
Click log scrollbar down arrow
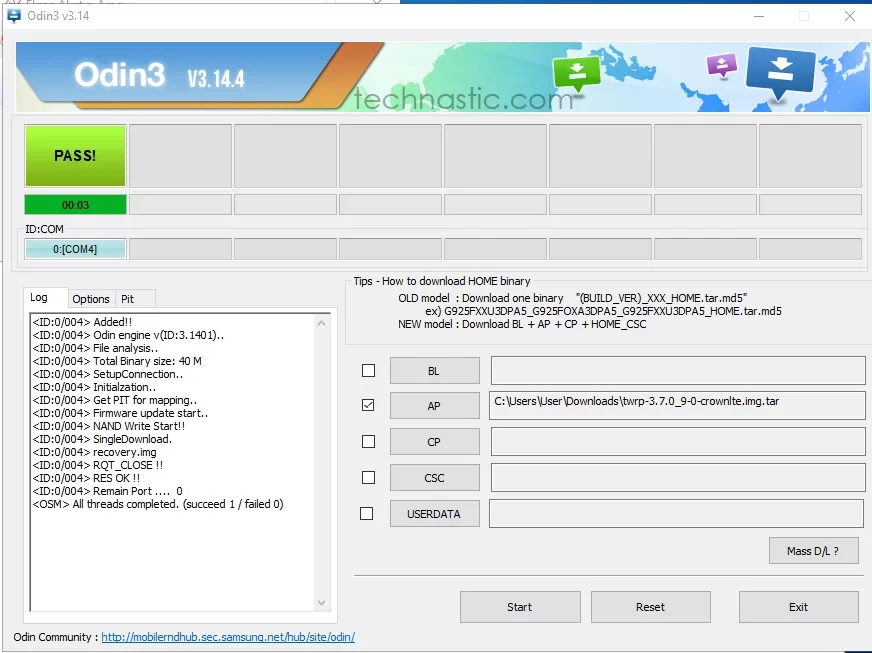[321, 602]
